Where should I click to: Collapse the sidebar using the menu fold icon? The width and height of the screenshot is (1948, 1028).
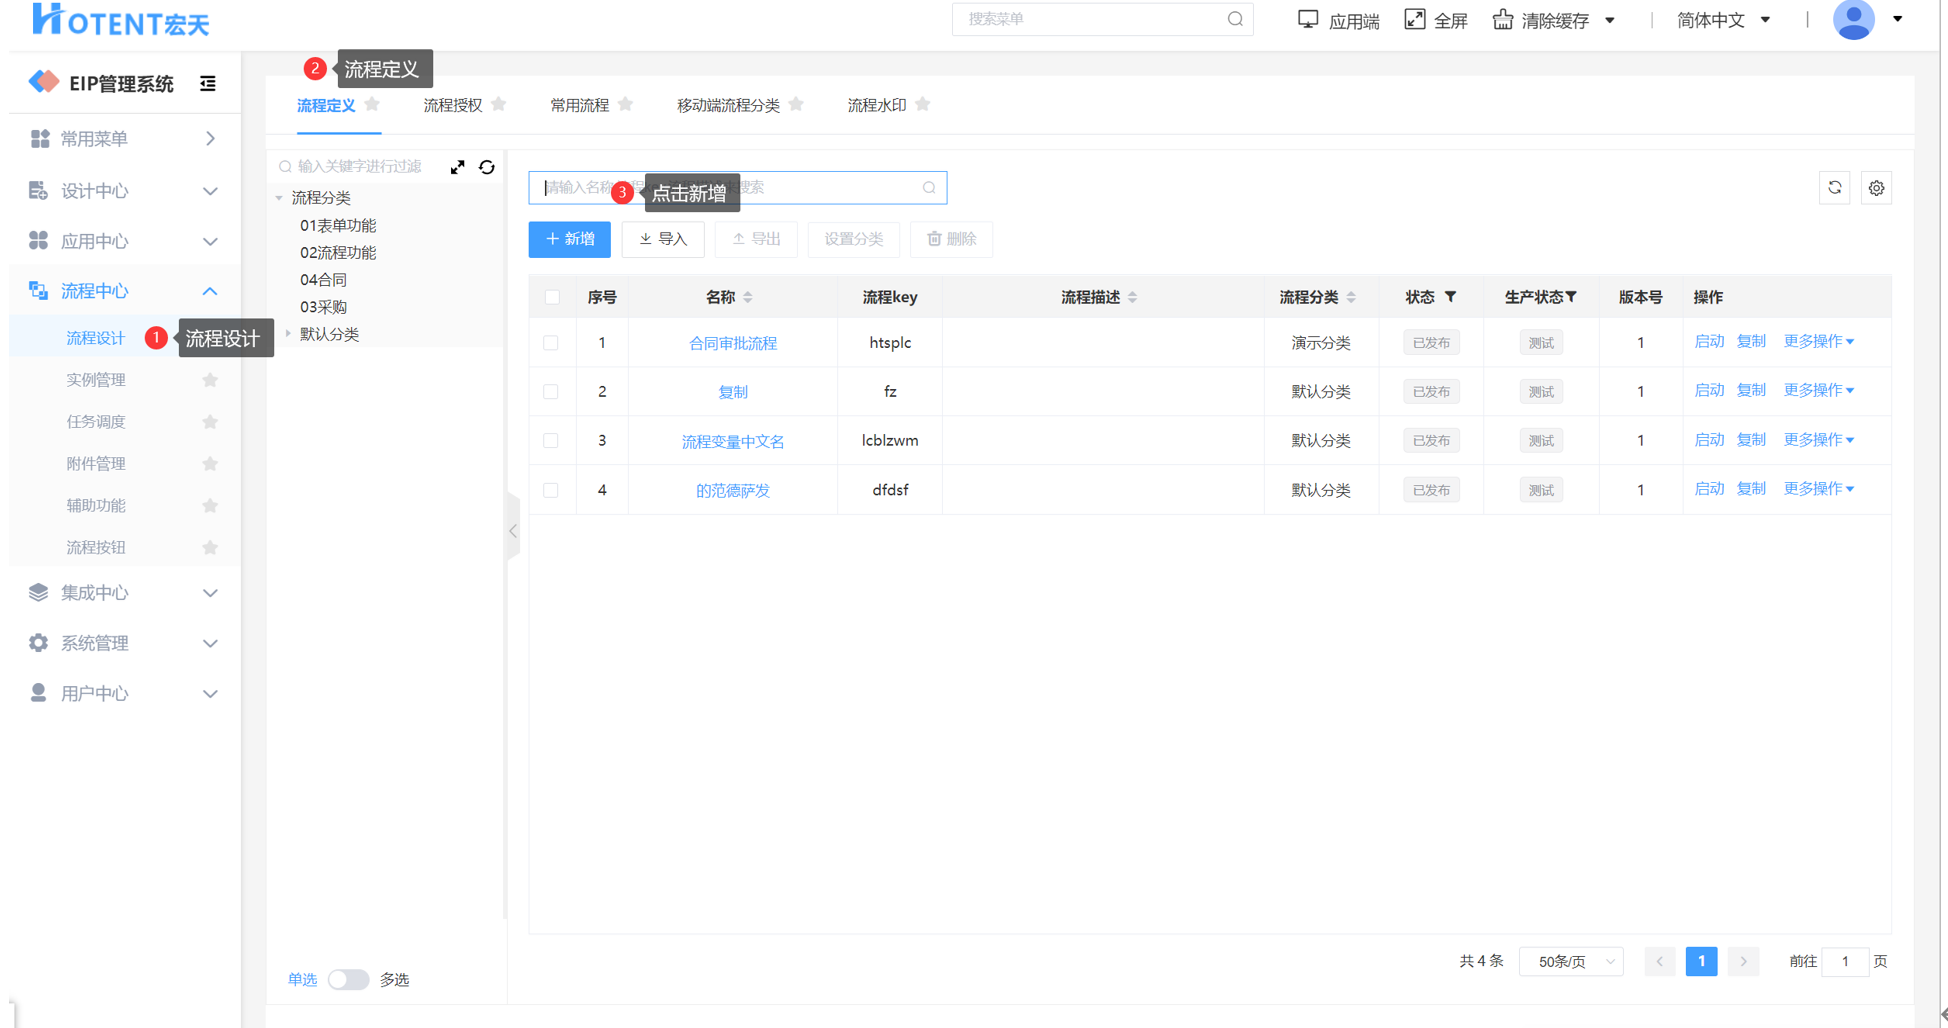(208, 84)
